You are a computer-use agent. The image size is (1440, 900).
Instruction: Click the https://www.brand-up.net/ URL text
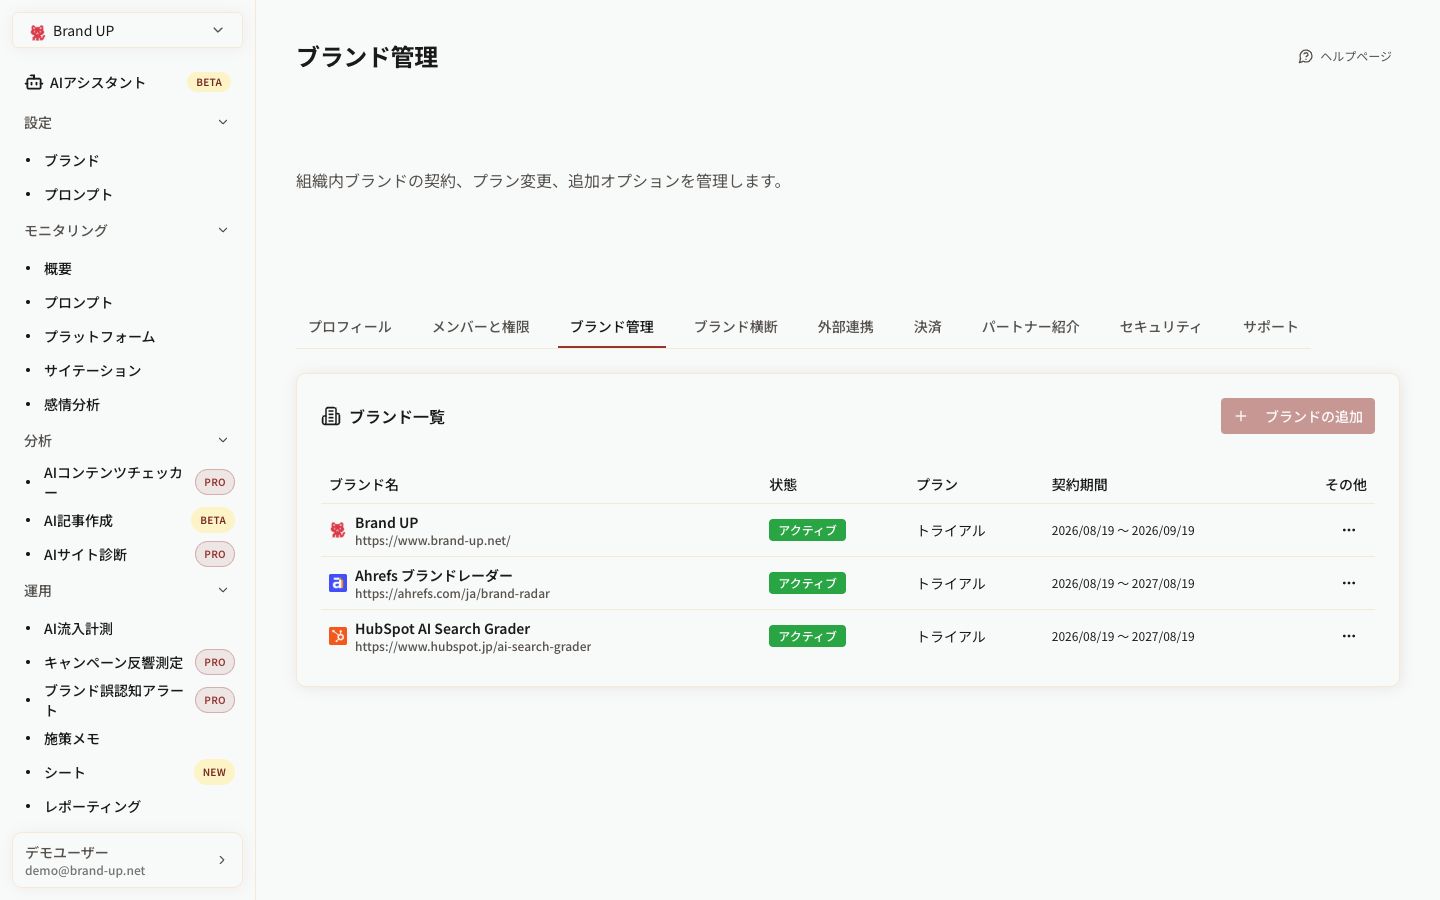(433, 540)
